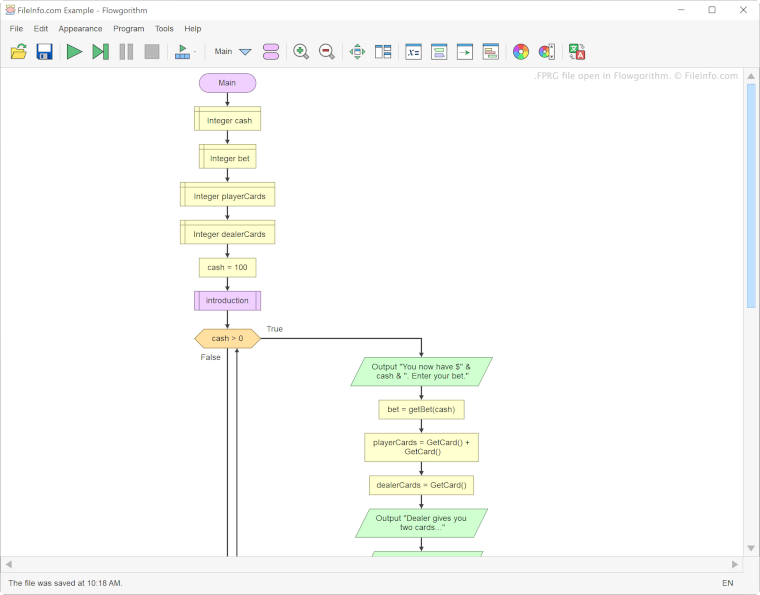Select the 'Dealer gives you two cards' output
This screenshot has height=595, width=760.
click(421, 523)
